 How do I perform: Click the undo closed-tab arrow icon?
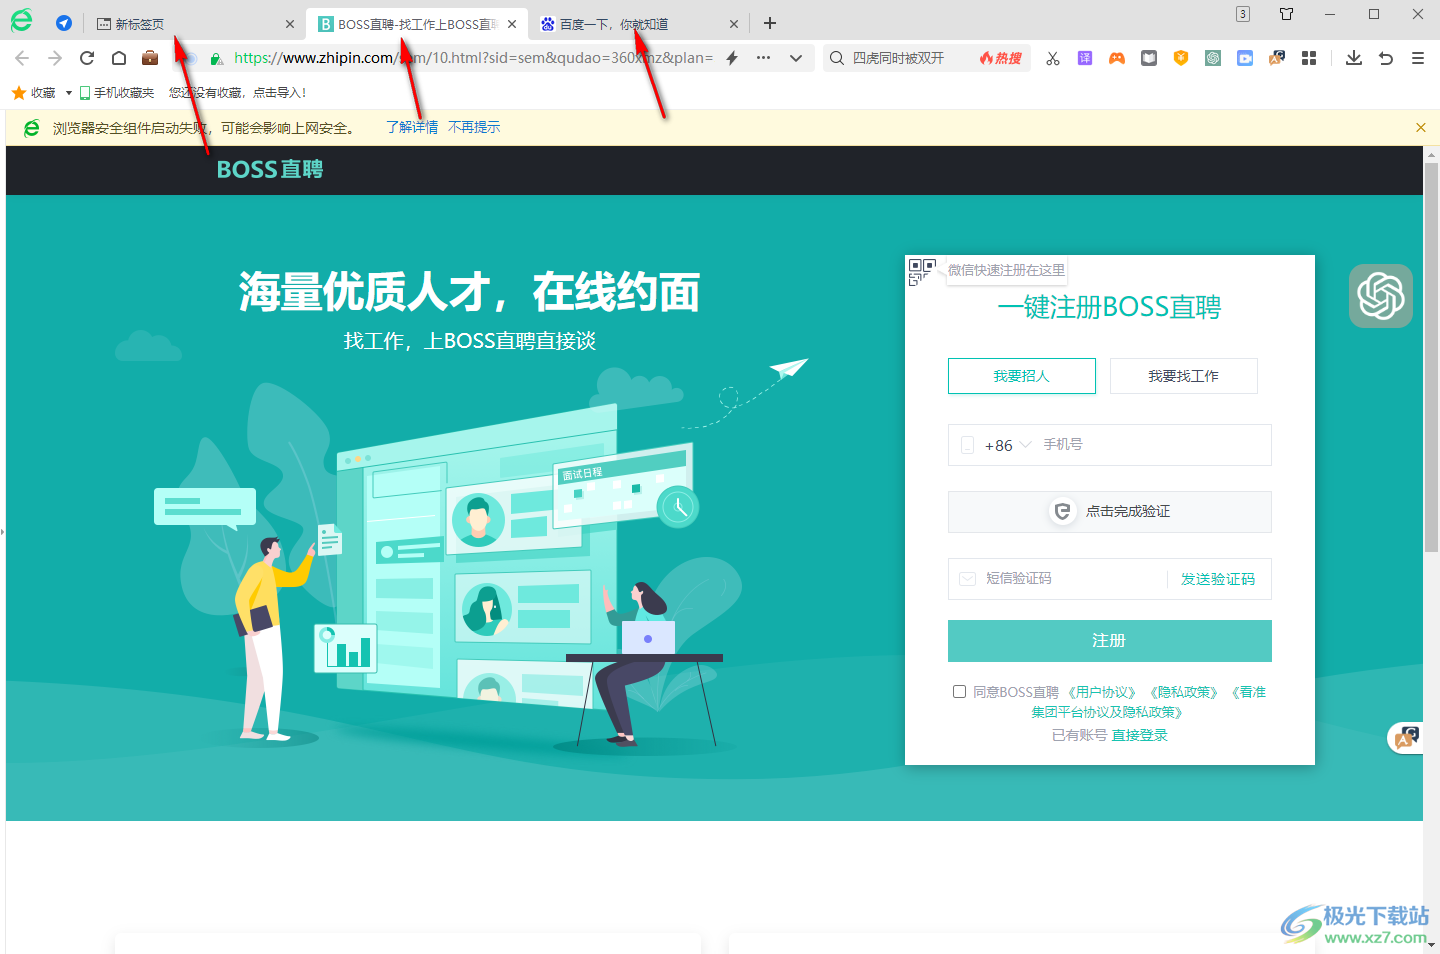[1386, 58]
